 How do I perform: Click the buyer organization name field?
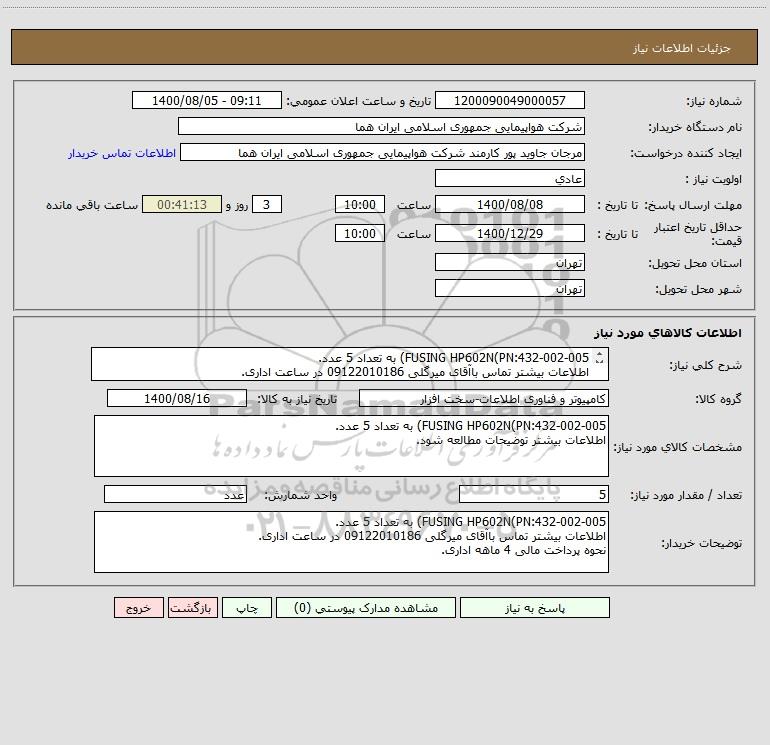point(381,126)
